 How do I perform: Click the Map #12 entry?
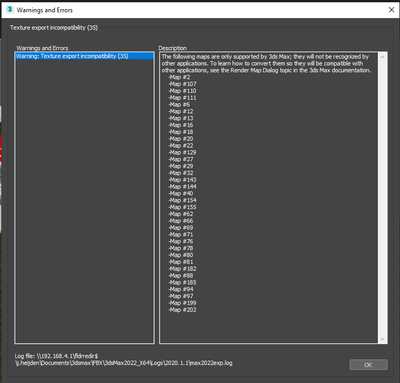[x=181, y=111]
